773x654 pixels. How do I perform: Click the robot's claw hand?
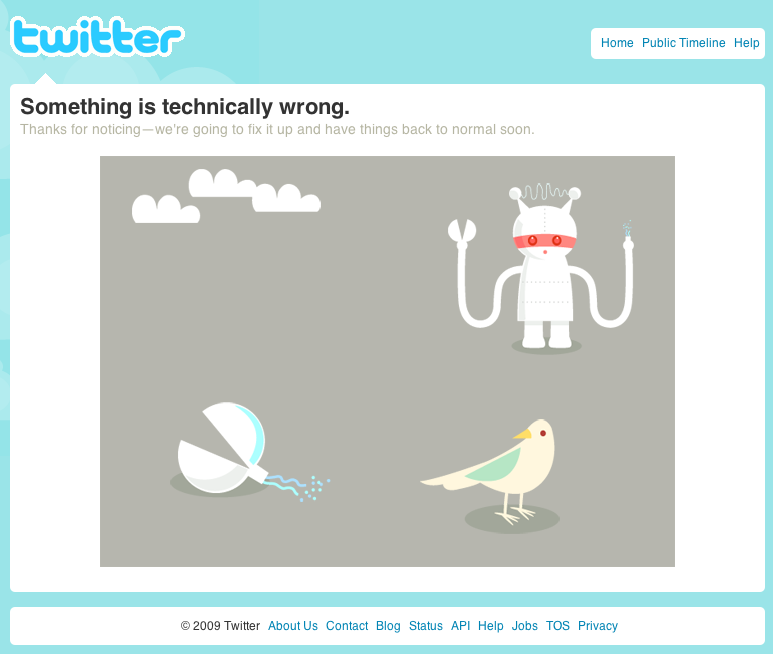click(462, 231)
